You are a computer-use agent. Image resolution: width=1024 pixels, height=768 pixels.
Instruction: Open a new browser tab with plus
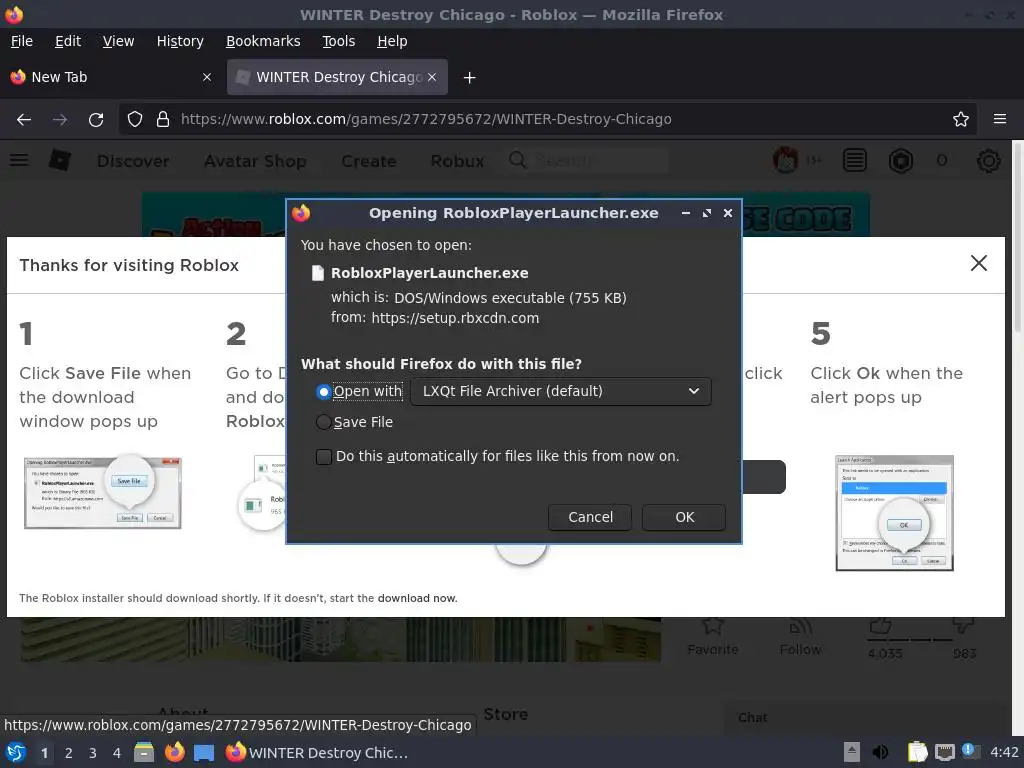[x=469, y=78]
